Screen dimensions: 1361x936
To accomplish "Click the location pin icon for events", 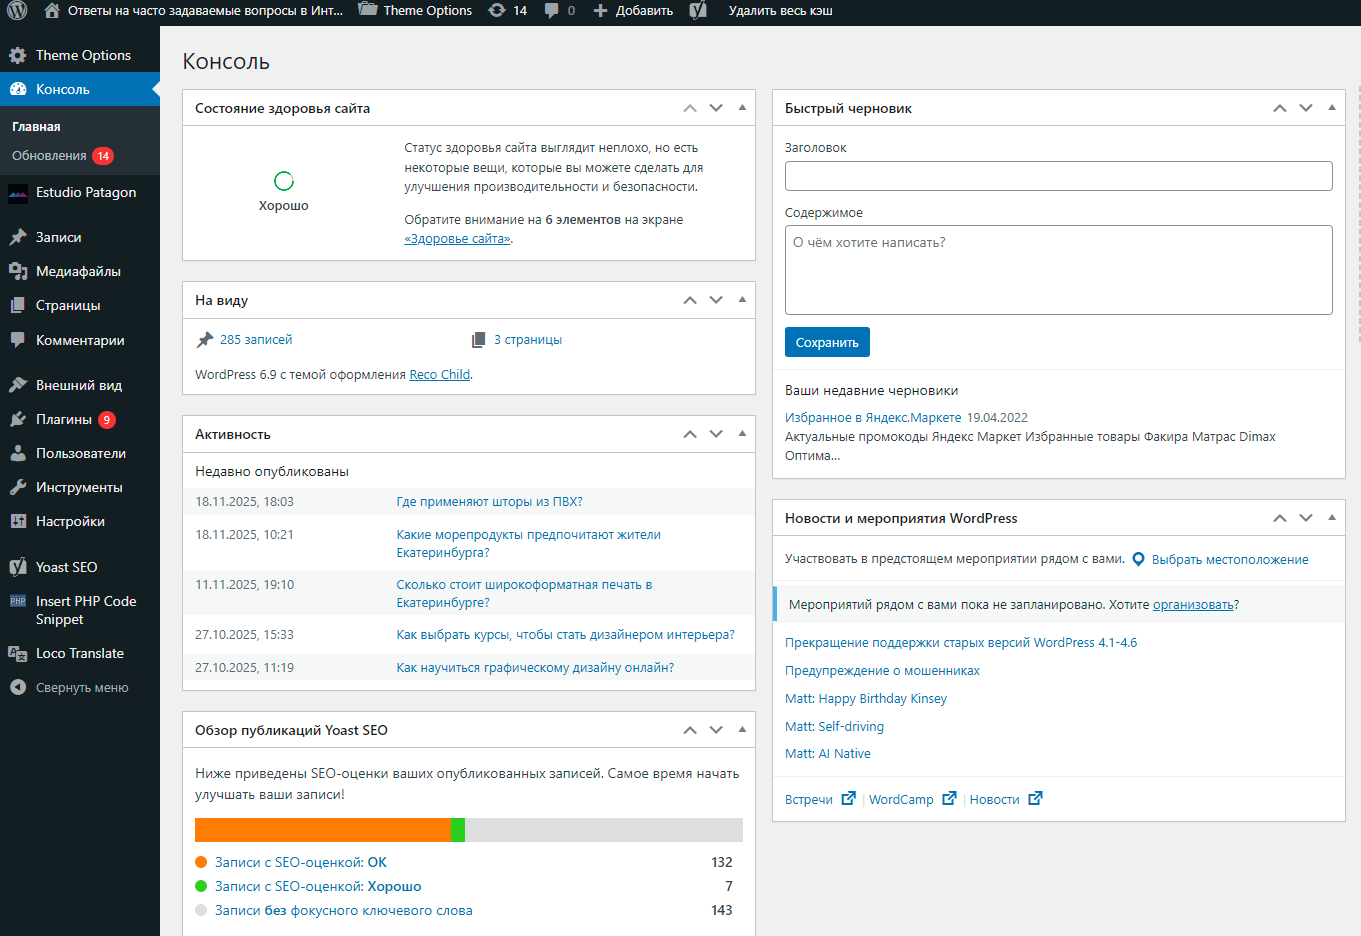I will click(x=1138, y=560).
